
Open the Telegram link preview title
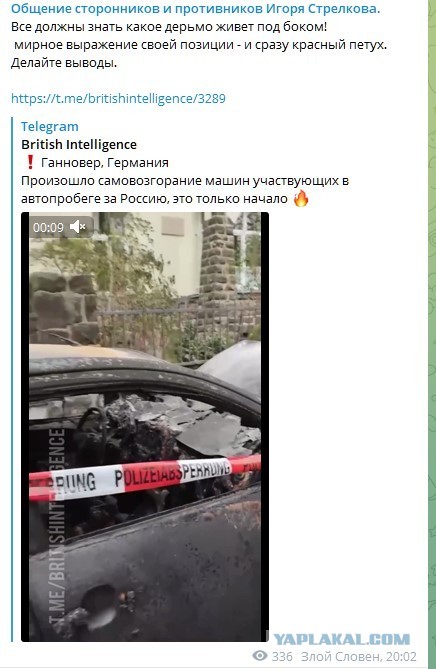(49, 127)
